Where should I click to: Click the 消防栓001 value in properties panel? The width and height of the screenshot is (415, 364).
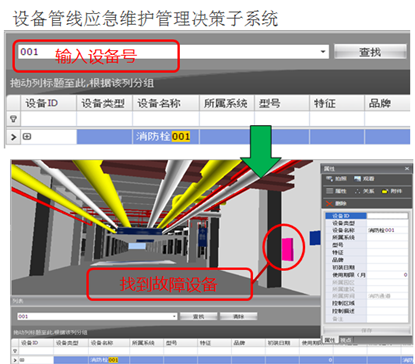pyautogui.click(x=381, y=230)
